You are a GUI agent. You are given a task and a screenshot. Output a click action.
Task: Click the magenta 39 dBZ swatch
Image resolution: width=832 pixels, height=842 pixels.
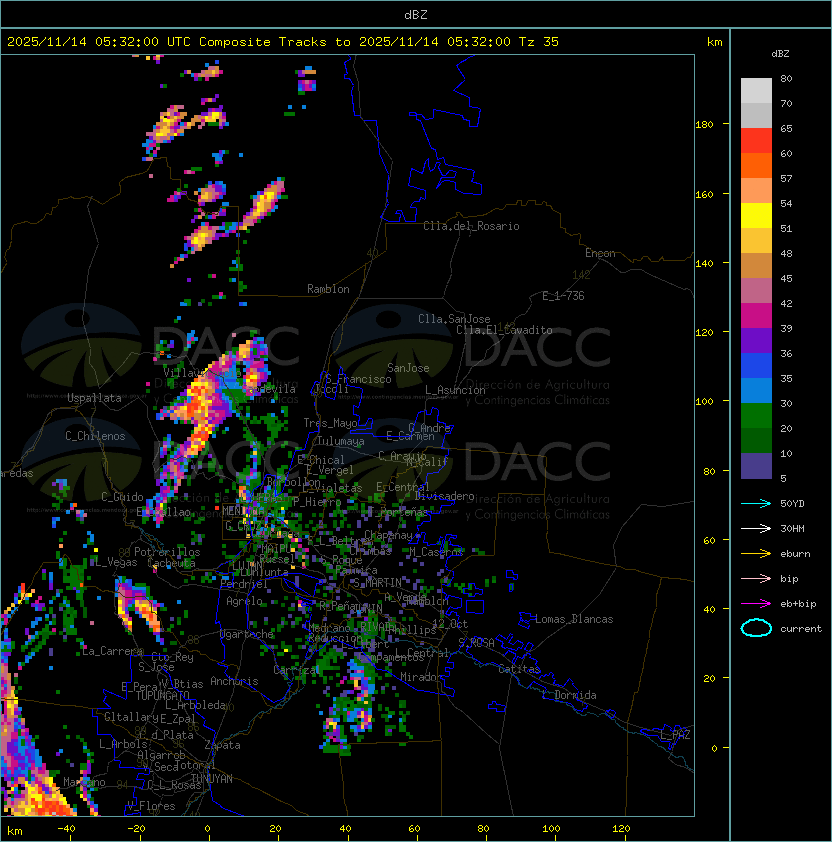click(x=756, y=316)
